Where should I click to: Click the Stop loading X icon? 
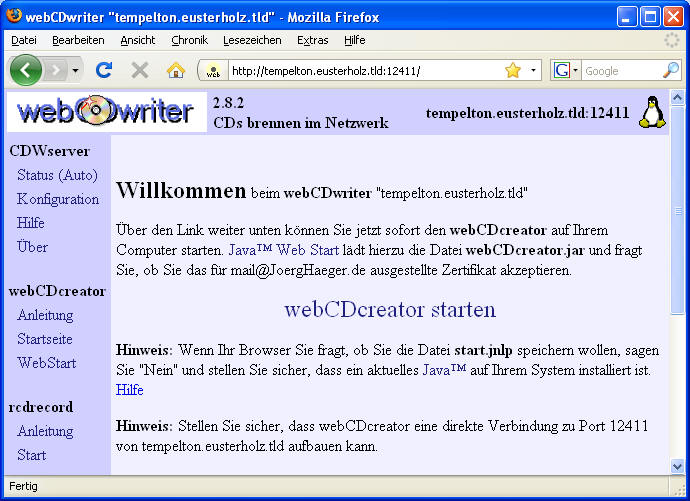[140, 70]
